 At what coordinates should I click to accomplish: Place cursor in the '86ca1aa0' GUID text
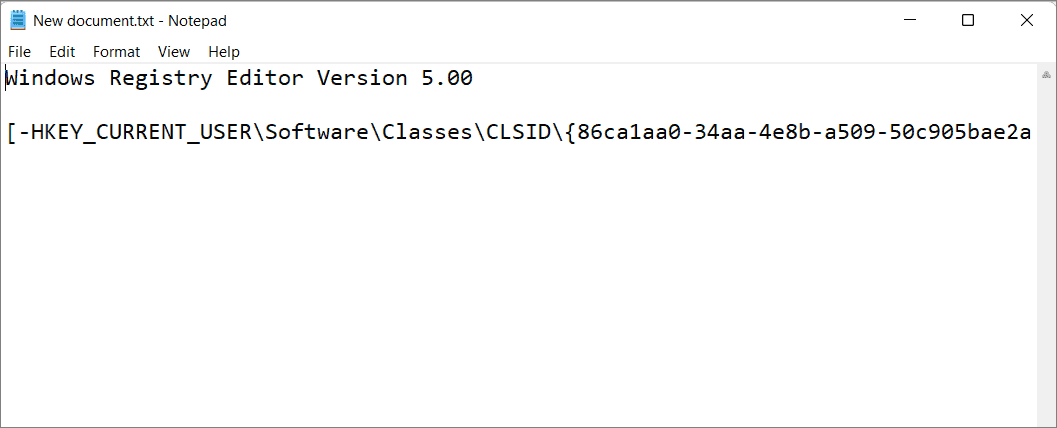point(629,133)
